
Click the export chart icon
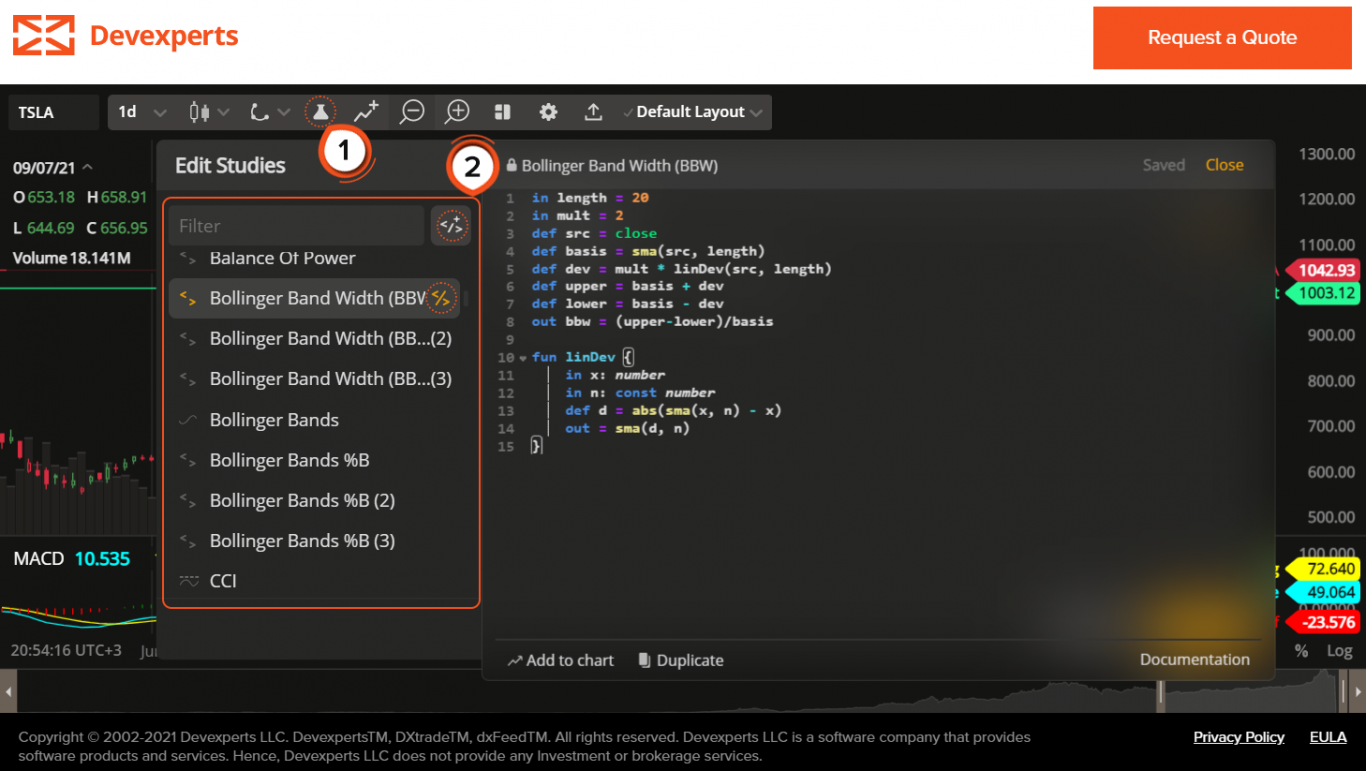tap(593, 111)
